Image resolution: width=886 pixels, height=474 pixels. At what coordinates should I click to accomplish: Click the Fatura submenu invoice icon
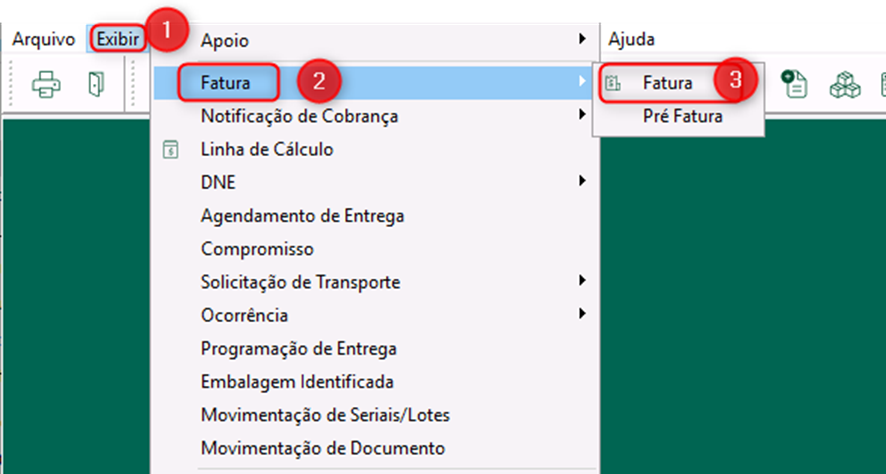[613, 84]
